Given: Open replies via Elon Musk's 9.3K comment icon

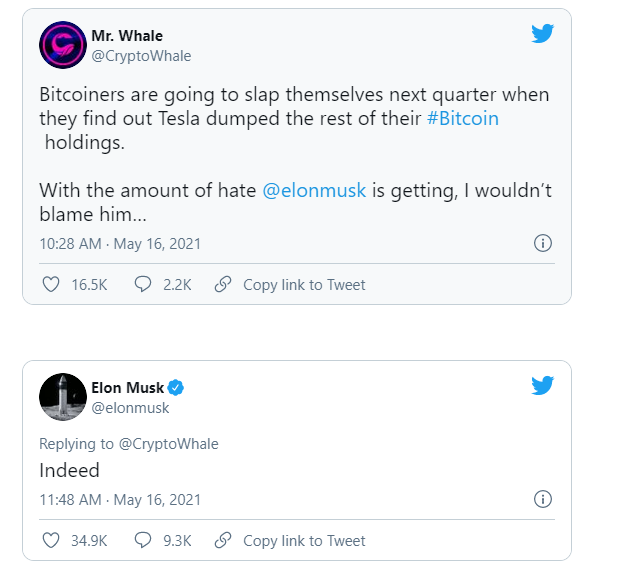Looking at the screenshot, I should point(143,541).
